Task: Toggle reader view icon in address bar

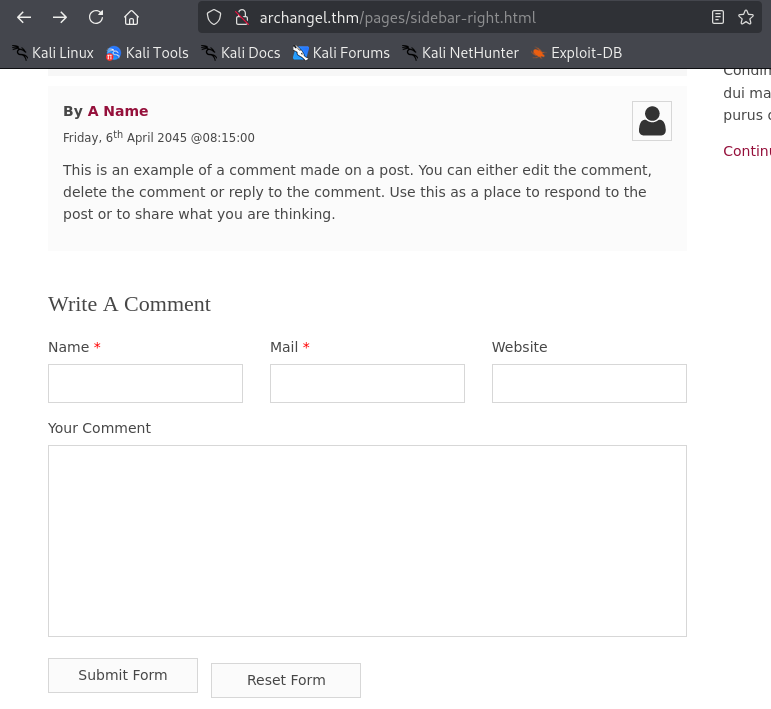Action: pyautogui.click(x=717, y=18)
